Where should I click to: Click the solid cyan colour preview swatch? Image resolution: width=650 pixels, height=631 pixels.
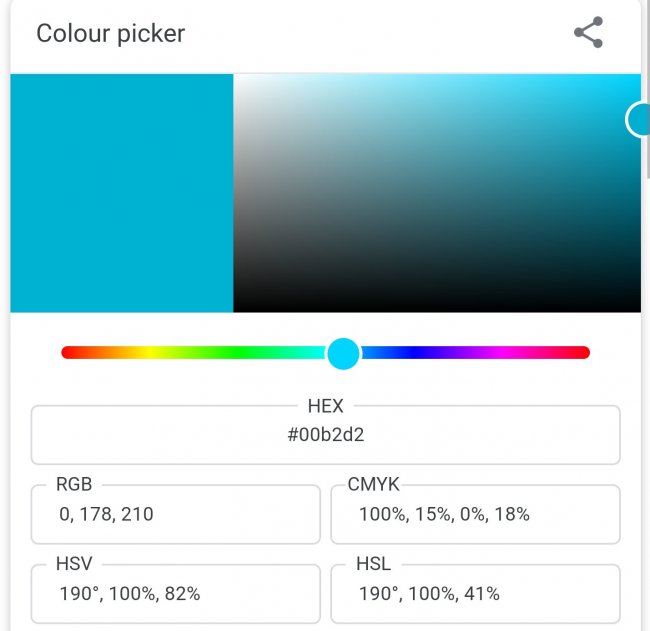122,193
